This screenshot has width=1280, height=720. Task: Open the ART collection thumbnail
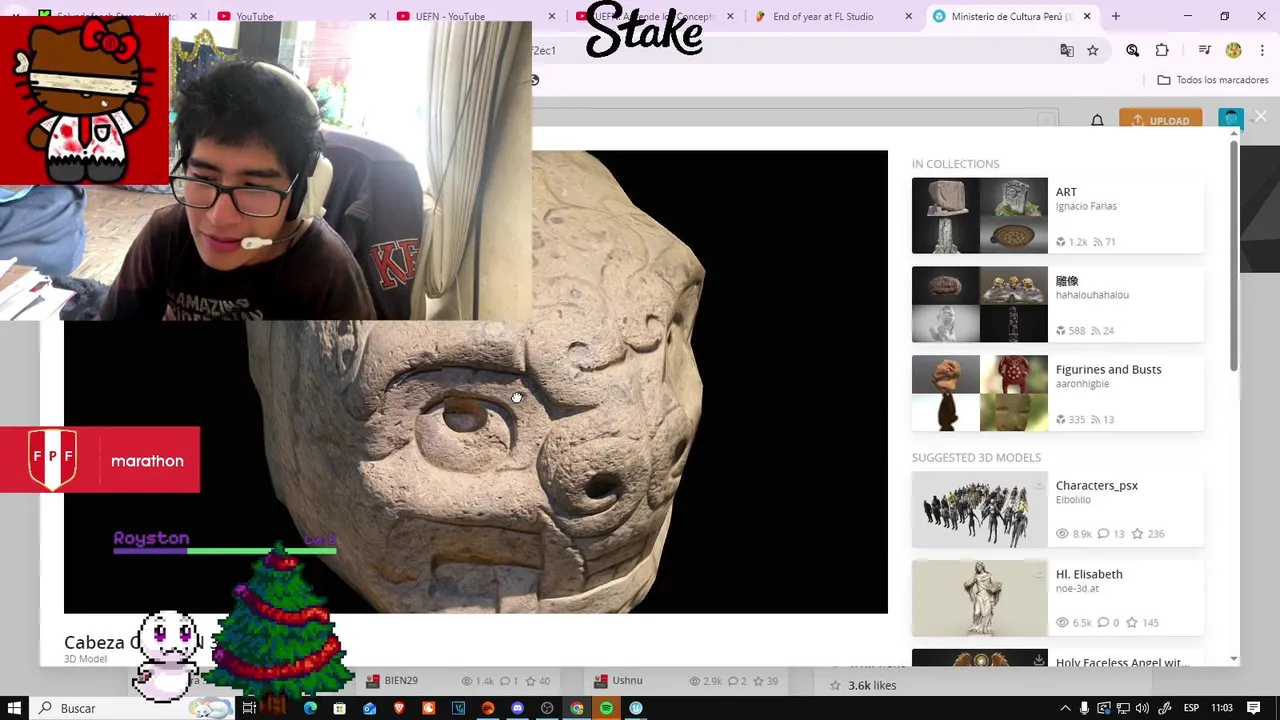pyautogui.click(x=980, y=215)
